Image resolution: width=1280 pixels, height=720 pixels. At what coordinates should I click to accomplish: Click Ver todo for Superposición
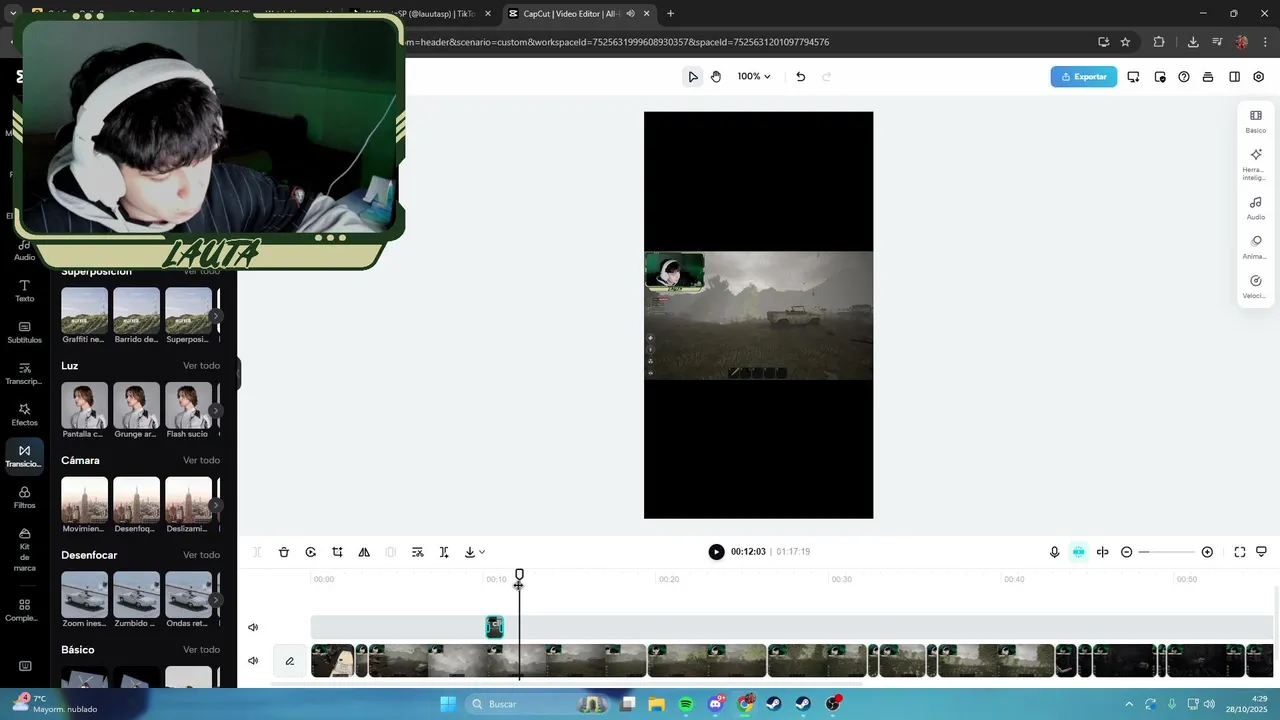pos(201,271)
